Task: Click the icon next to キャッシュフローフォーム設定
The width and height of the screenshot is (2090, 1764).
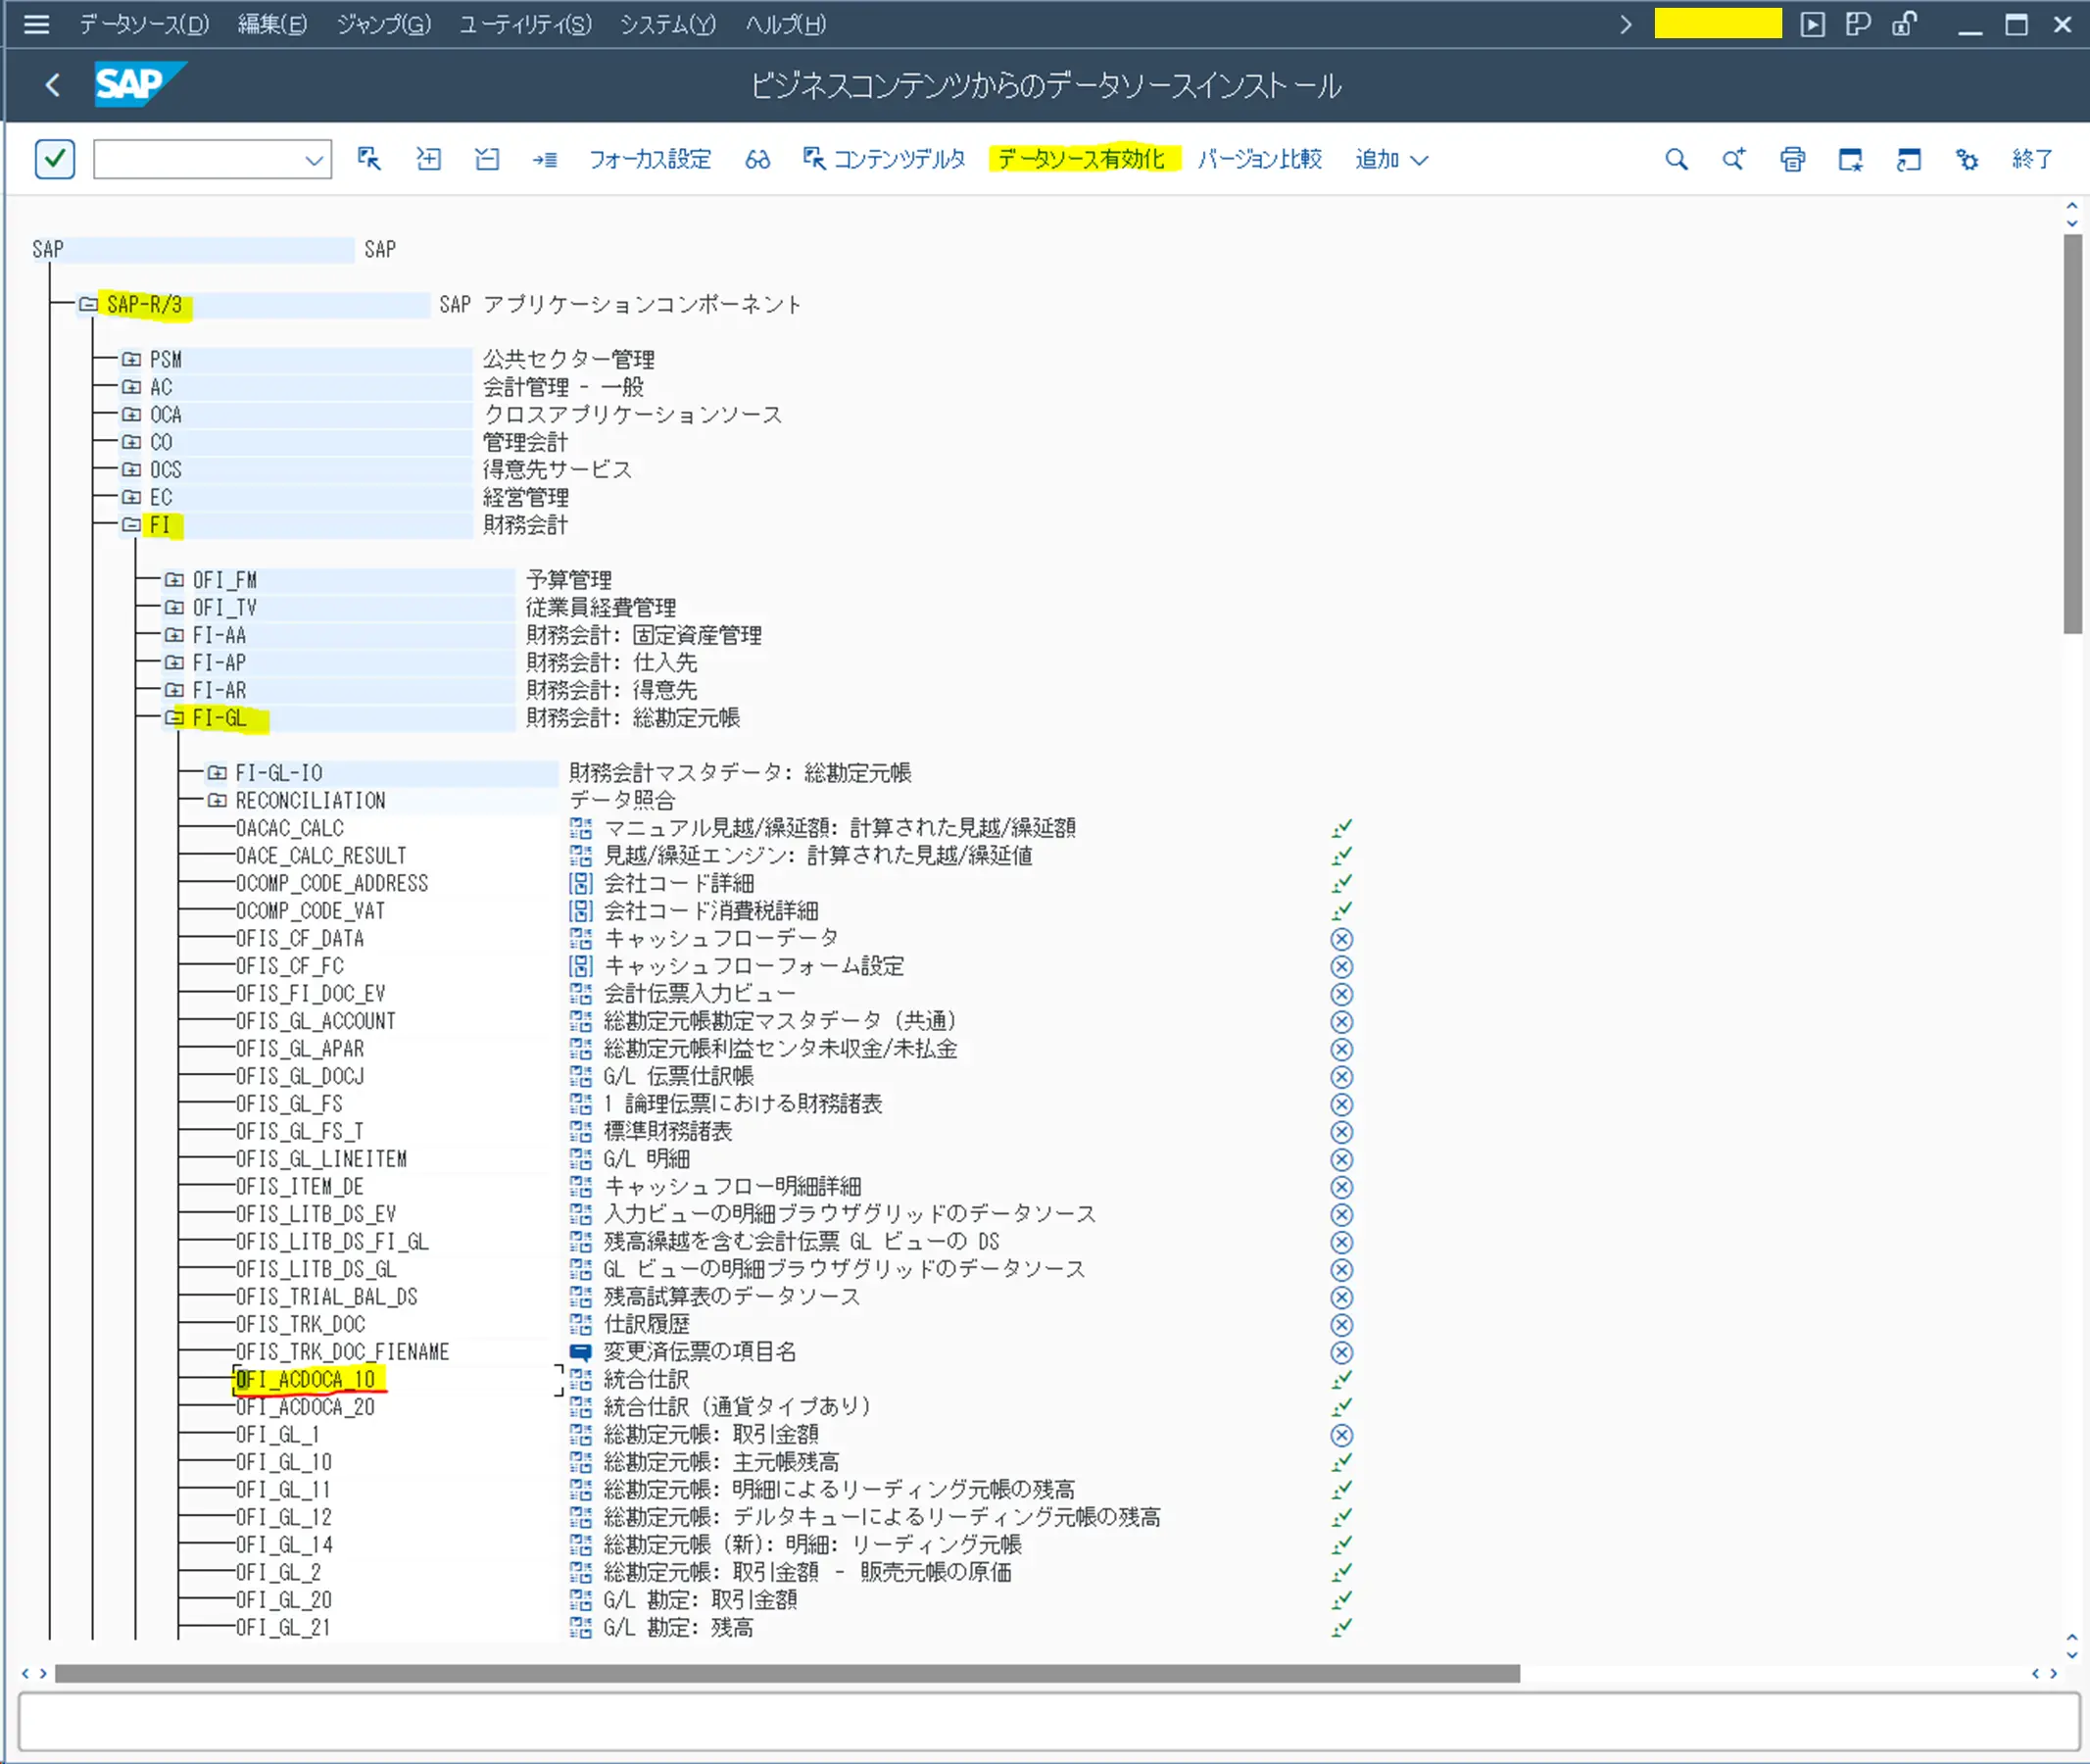Action: point(580,966)
